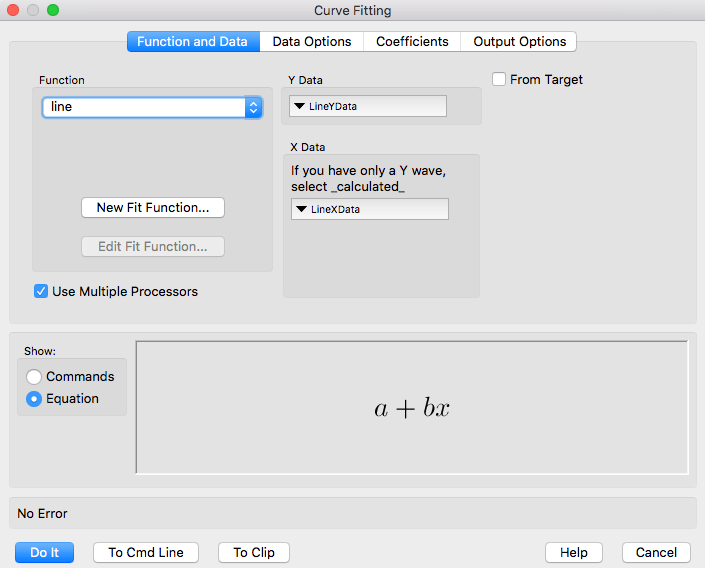705x568 pixels.
Task: Click the New Fit Function button
Action: 152,208
